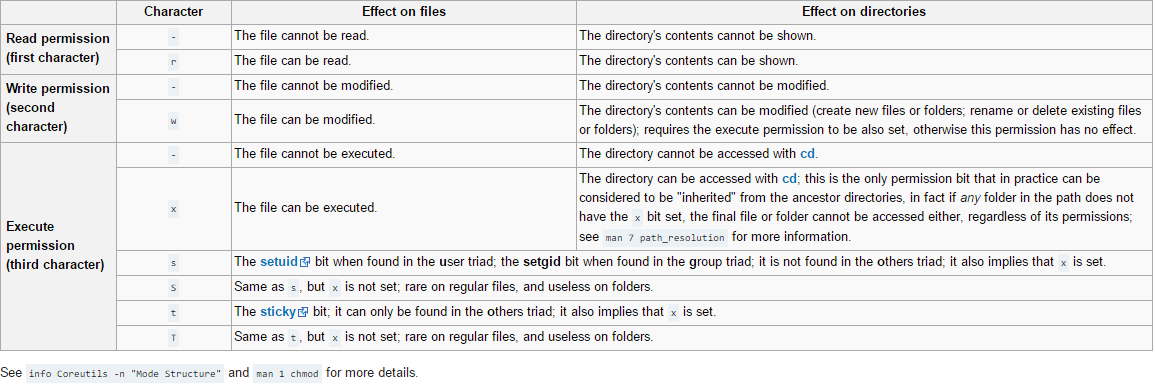Image resolution: width=1155 pixels, height=386 pixels.
Task: Select the 'man 7 path_resolution' code text
Action: click(x=665, y=237)
